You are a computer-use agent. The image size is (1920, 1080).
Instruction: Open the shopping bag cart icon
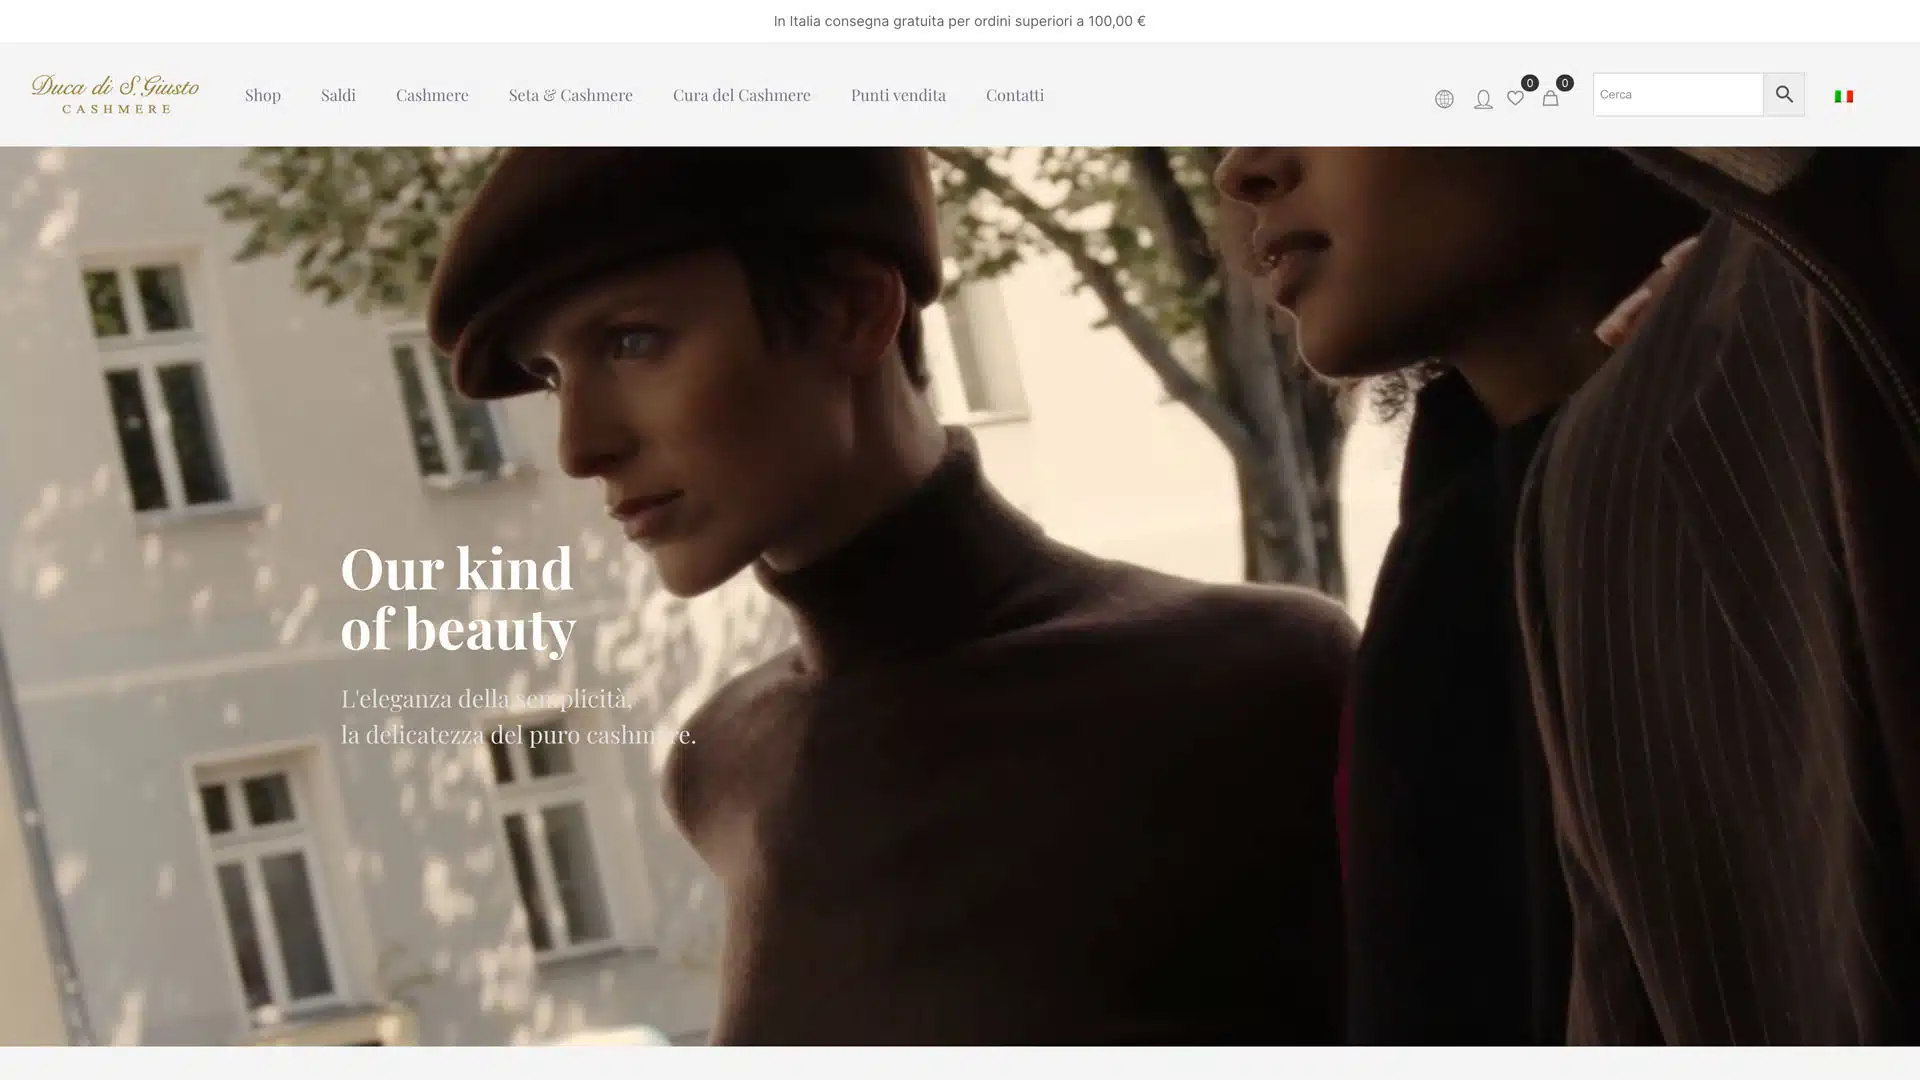click(x=1550, y=98)
